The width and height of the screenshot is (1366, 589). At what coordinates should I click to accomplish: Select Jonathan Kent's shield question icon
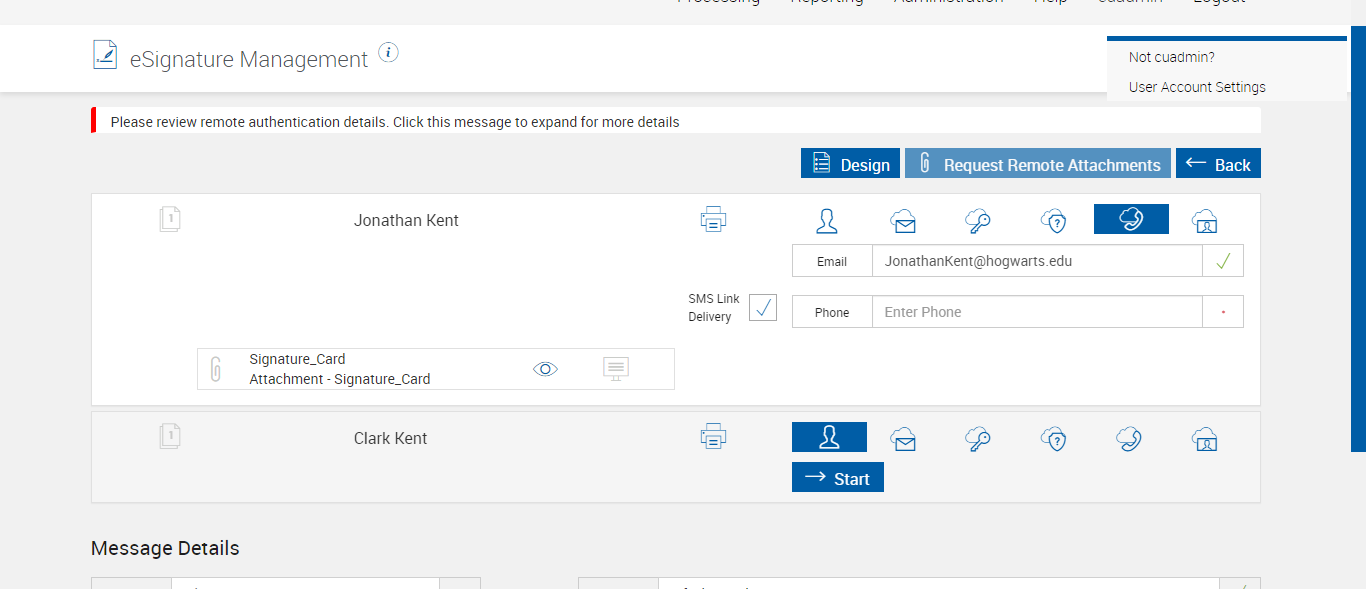coord(1054,220)
